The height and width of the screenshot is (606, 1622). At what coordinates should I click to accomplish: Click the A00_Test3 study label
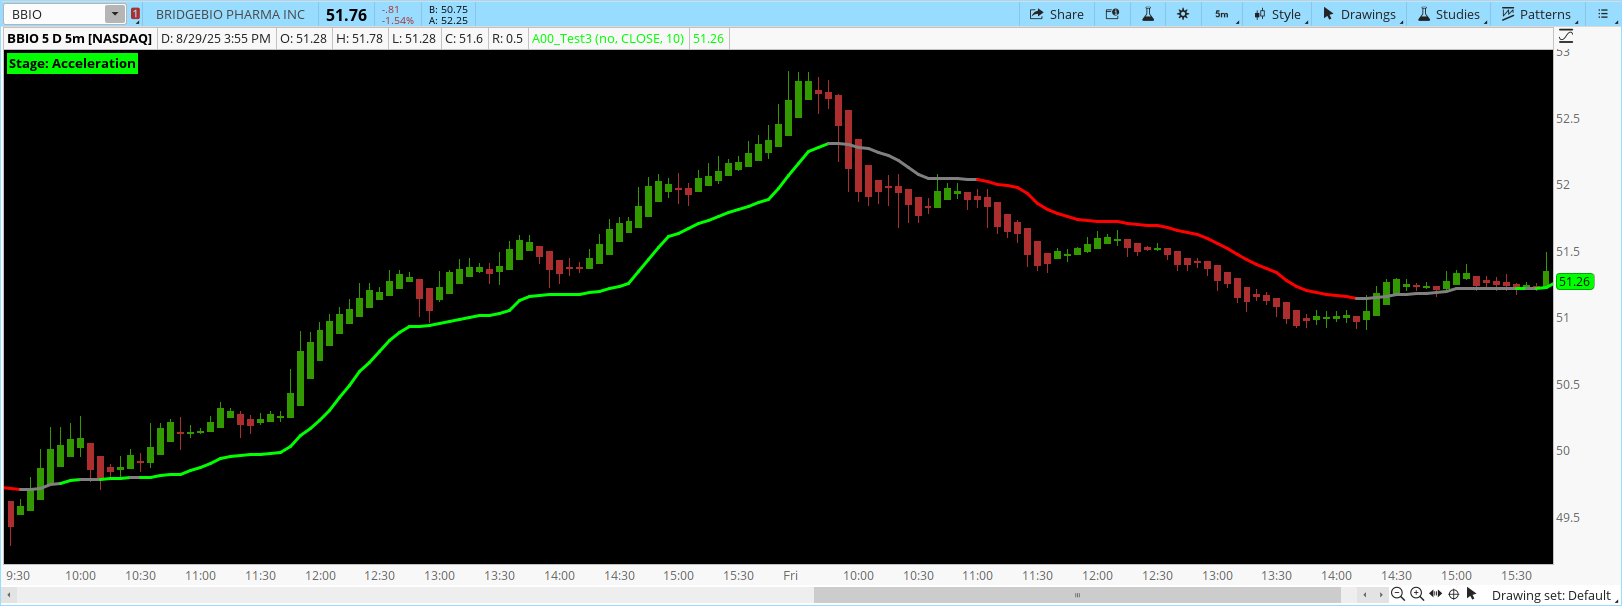coord(608,38)
